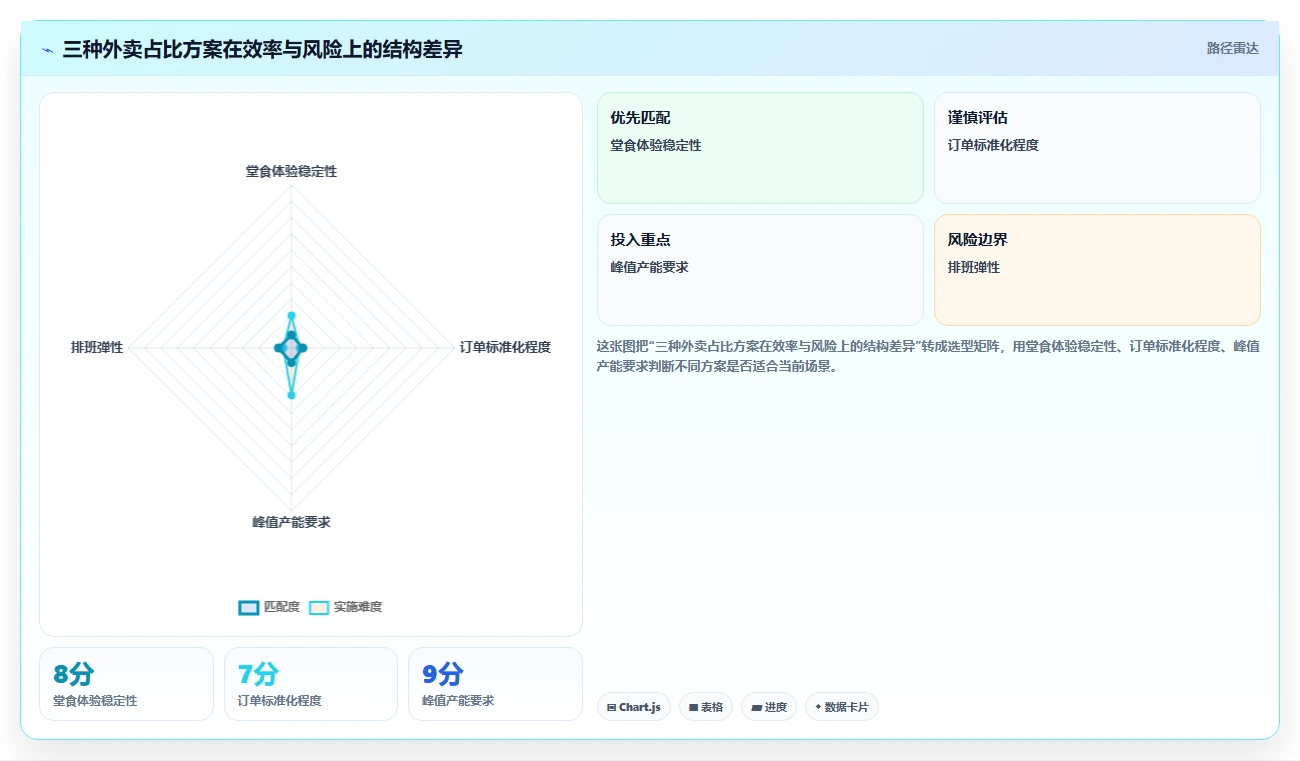
Task: Select the Chart.js tag
Action: tap(634, 707)
